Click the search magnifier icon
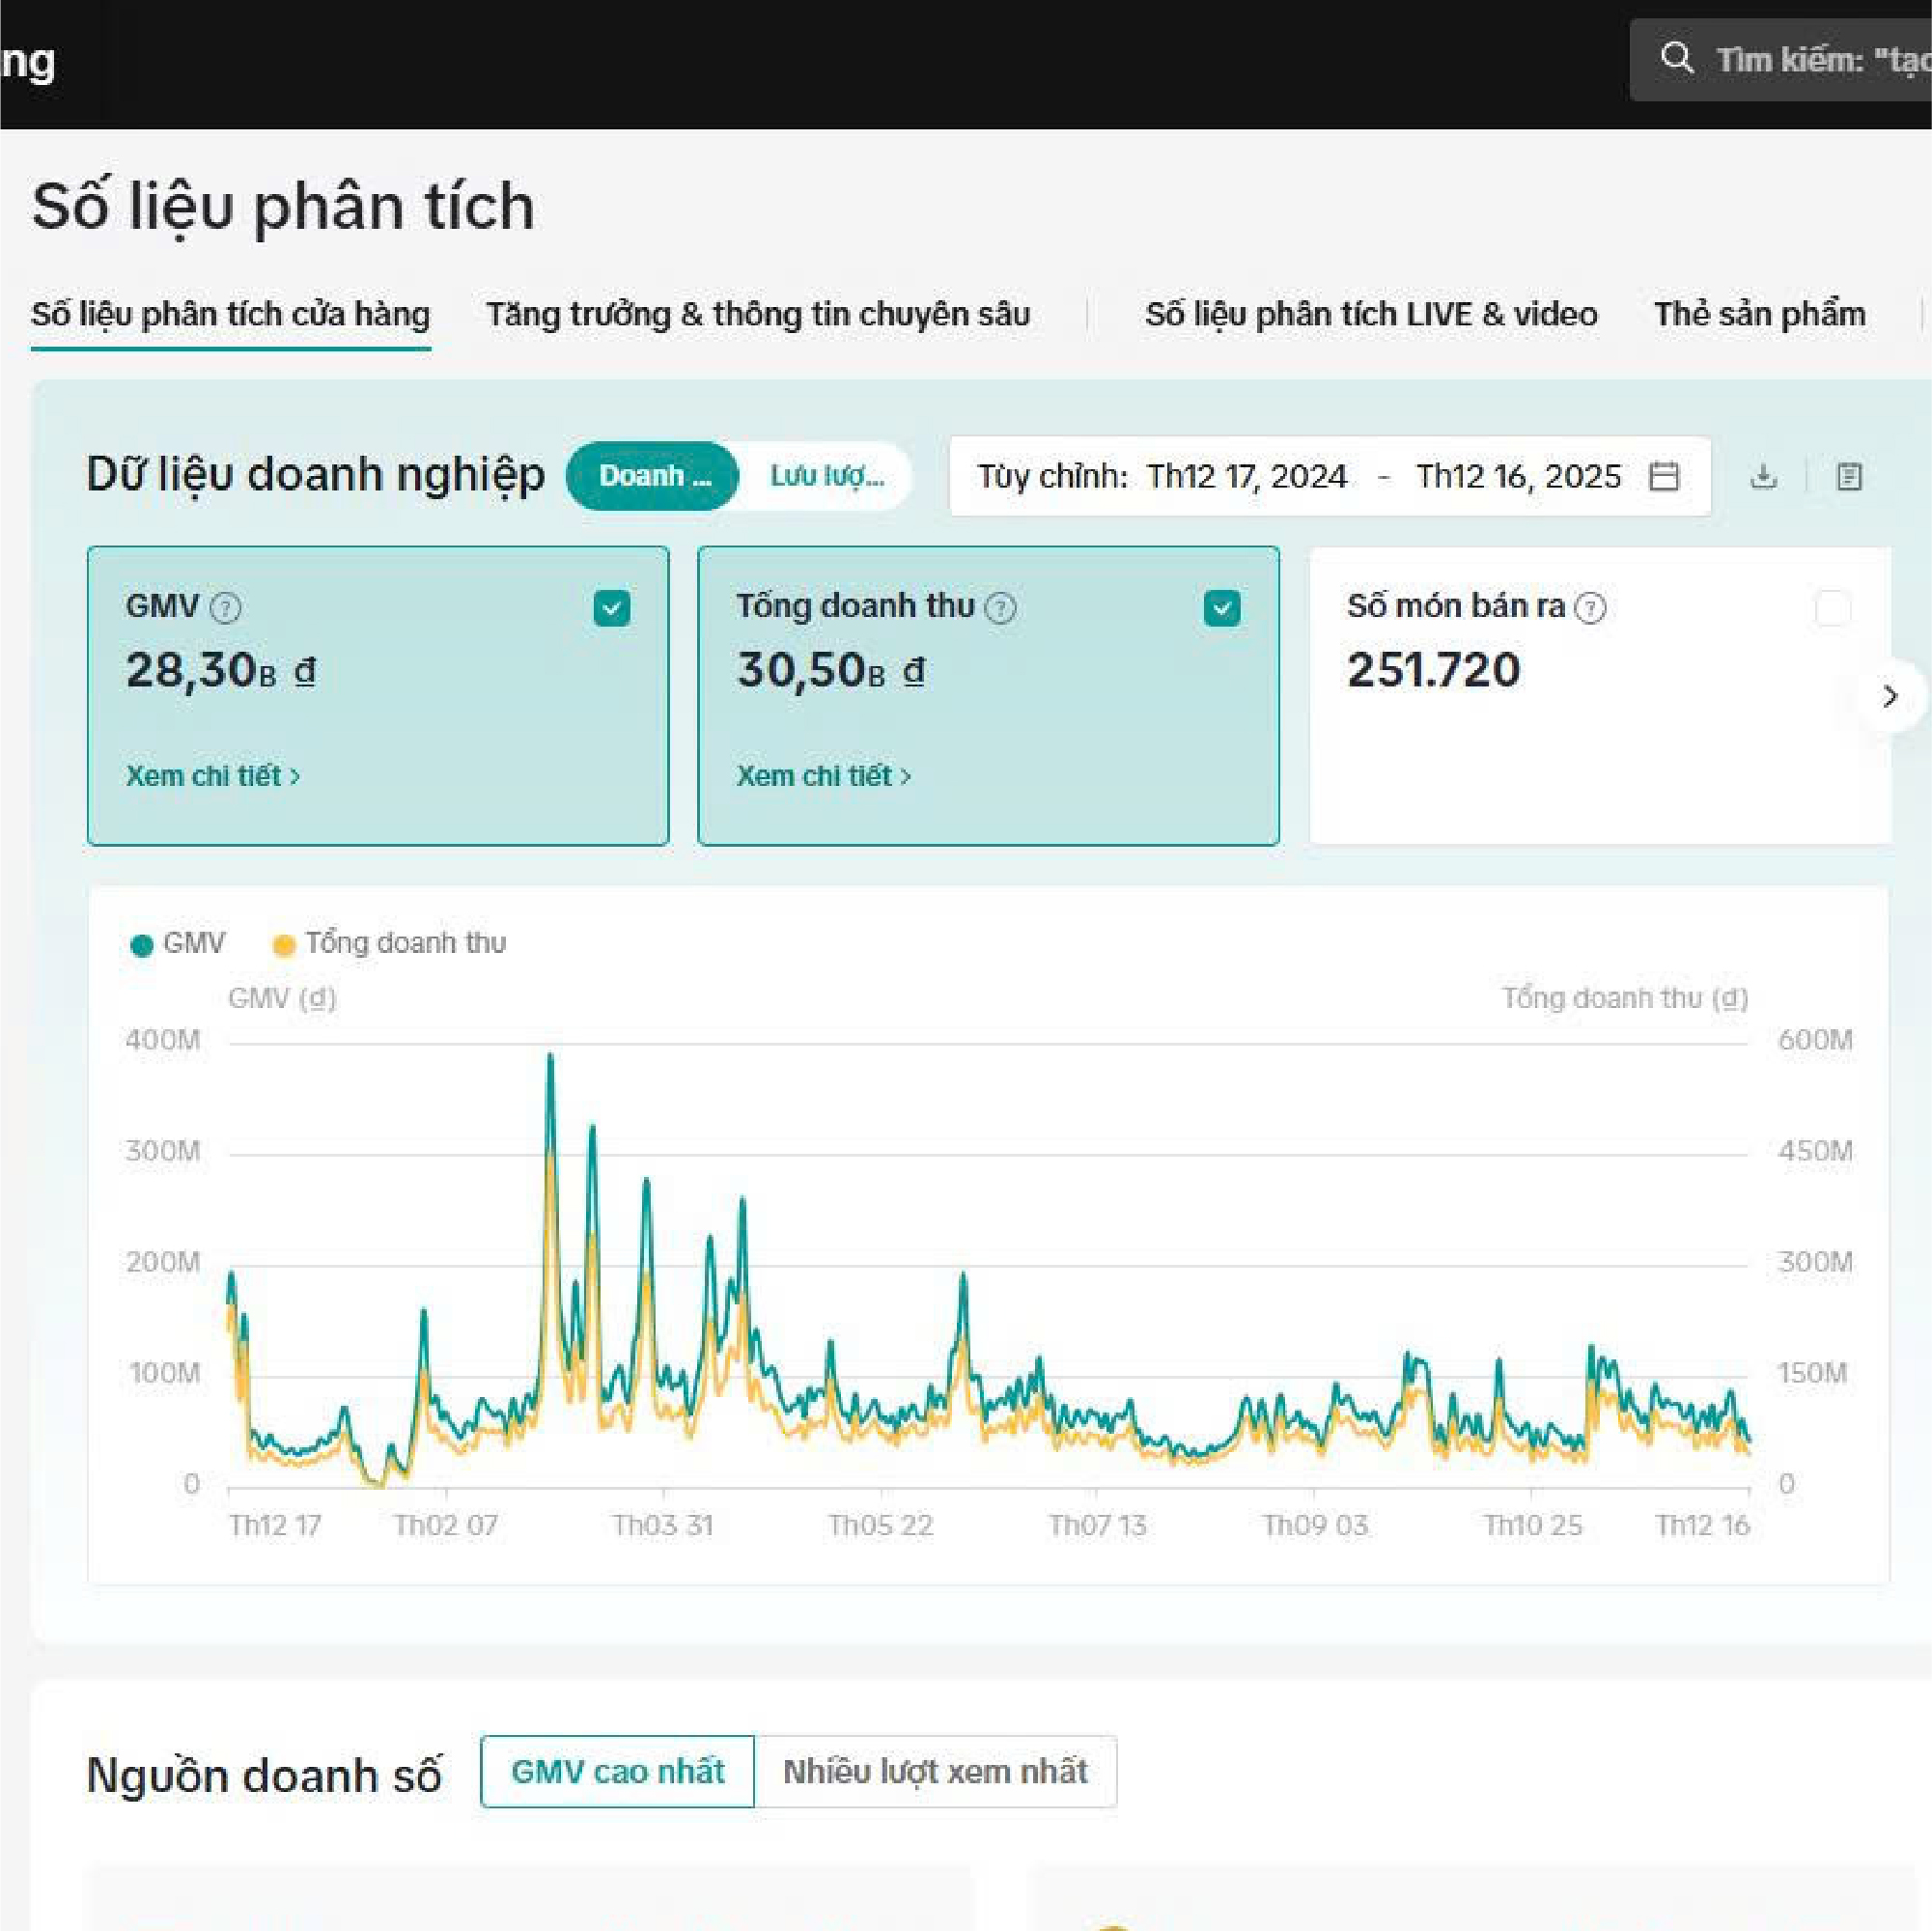Viewport: 1932px width, 1931px height. coord(1677,59)
